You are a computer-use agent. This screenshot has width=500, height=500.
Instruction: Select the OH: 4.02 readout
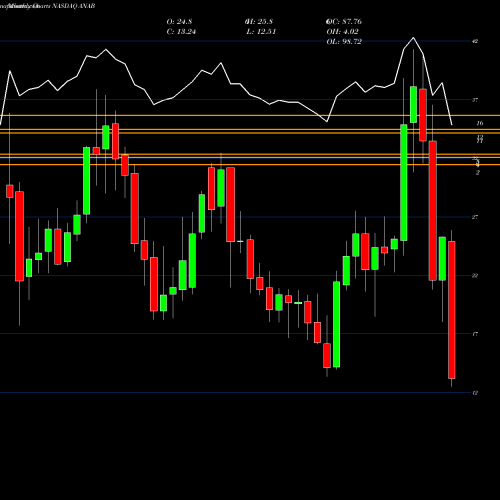coord(342,32)
